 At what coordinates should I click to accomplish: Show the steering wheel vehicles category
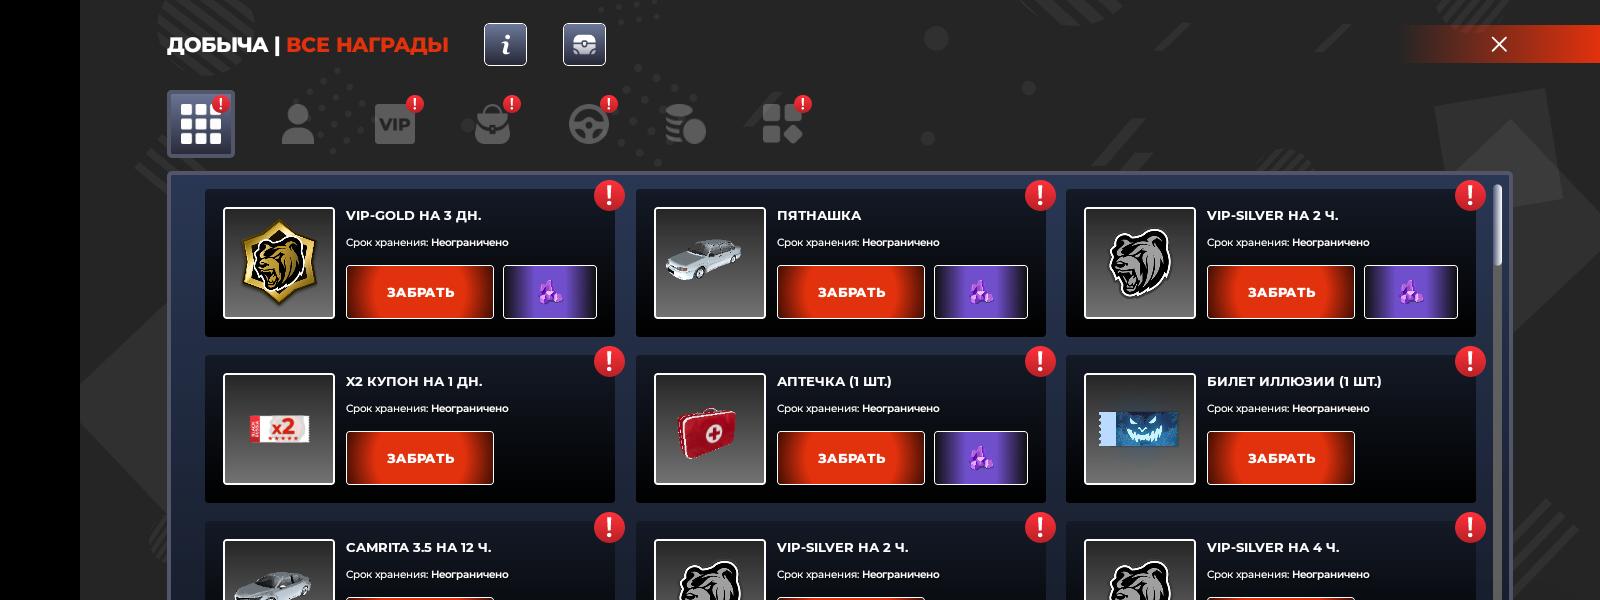tap(589, 125)
